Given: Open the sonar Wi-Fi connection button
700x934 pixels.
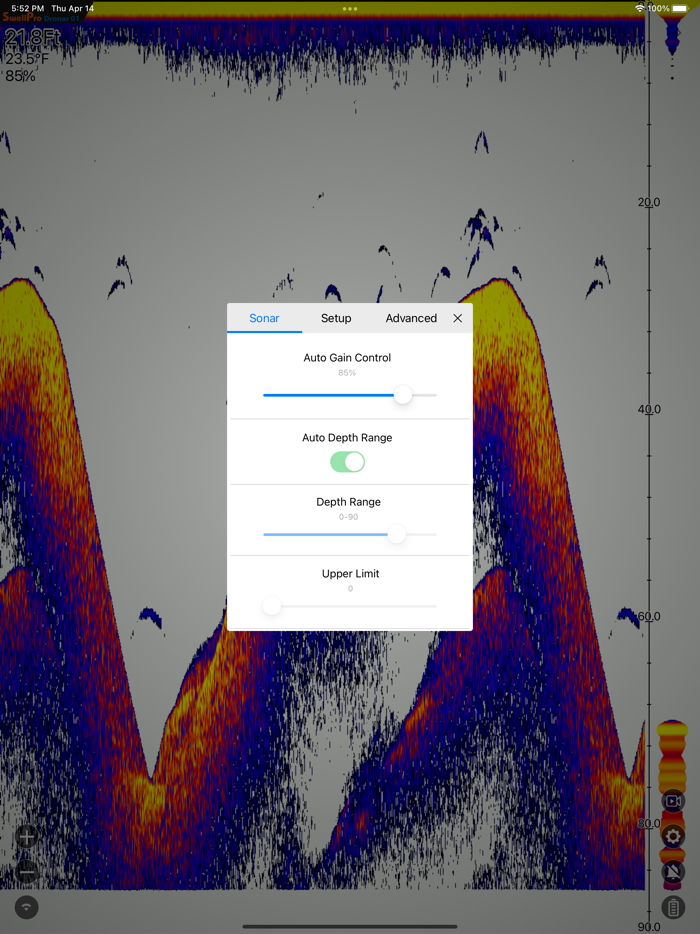Looking at the screenshot, I should 26,907.
